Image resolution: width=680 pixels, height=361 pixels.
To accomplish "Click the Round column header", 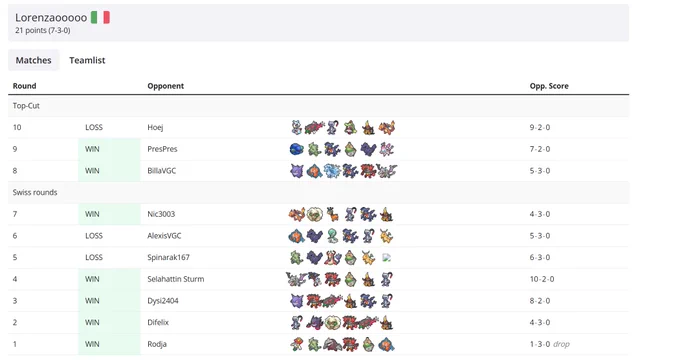I will click(x=24, y=86).
